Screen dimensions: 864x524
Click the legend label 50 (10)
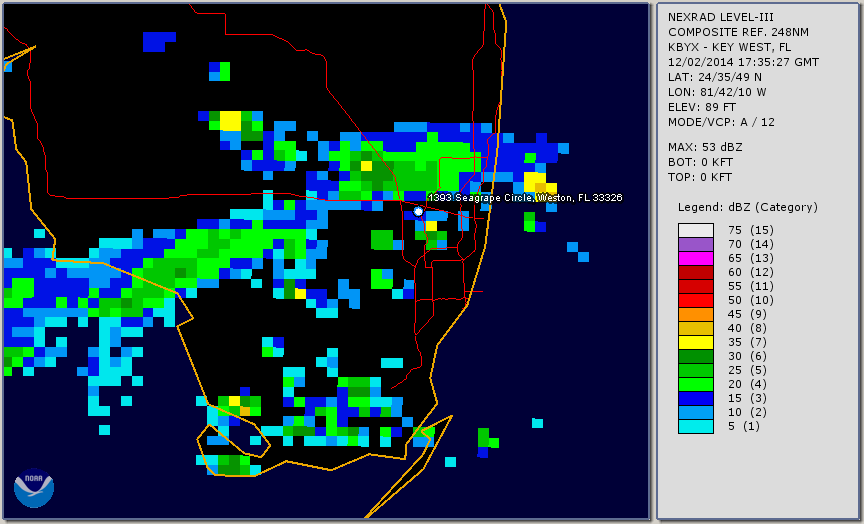pyautogui.click(x=750, y=300)
